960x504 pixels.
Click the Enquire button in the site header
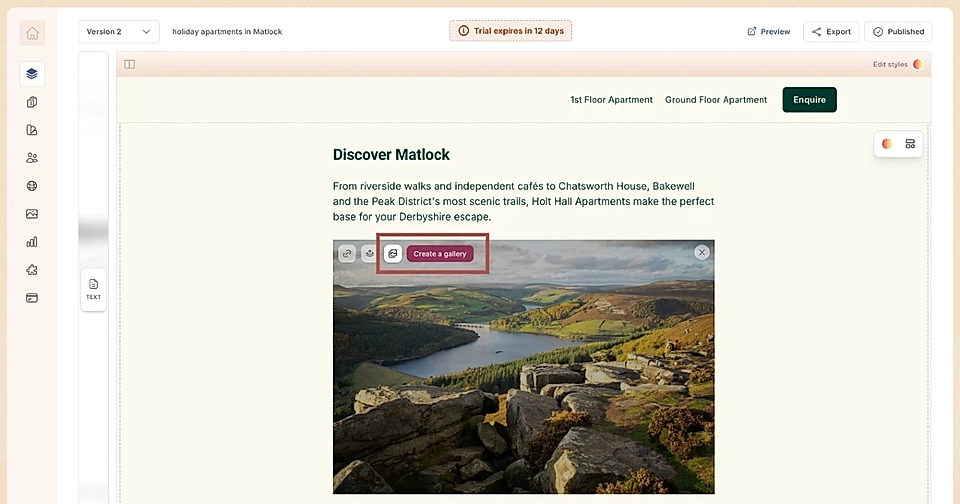pos(809,100)
